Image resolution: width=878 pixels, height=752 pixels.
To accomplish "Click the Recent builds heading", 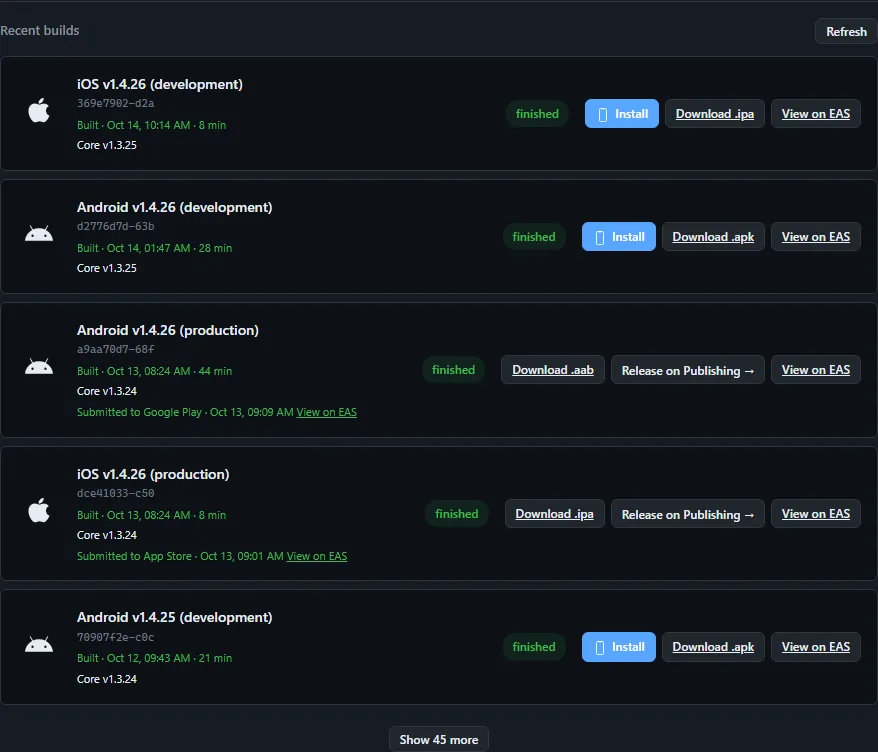I will [x=40, y=30].
